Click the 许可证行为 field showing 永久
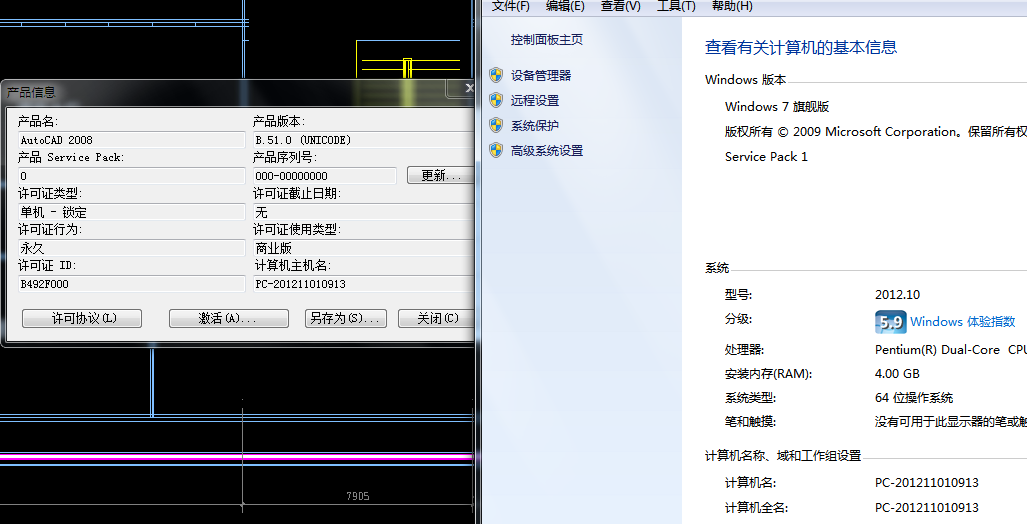 point(132,248)
